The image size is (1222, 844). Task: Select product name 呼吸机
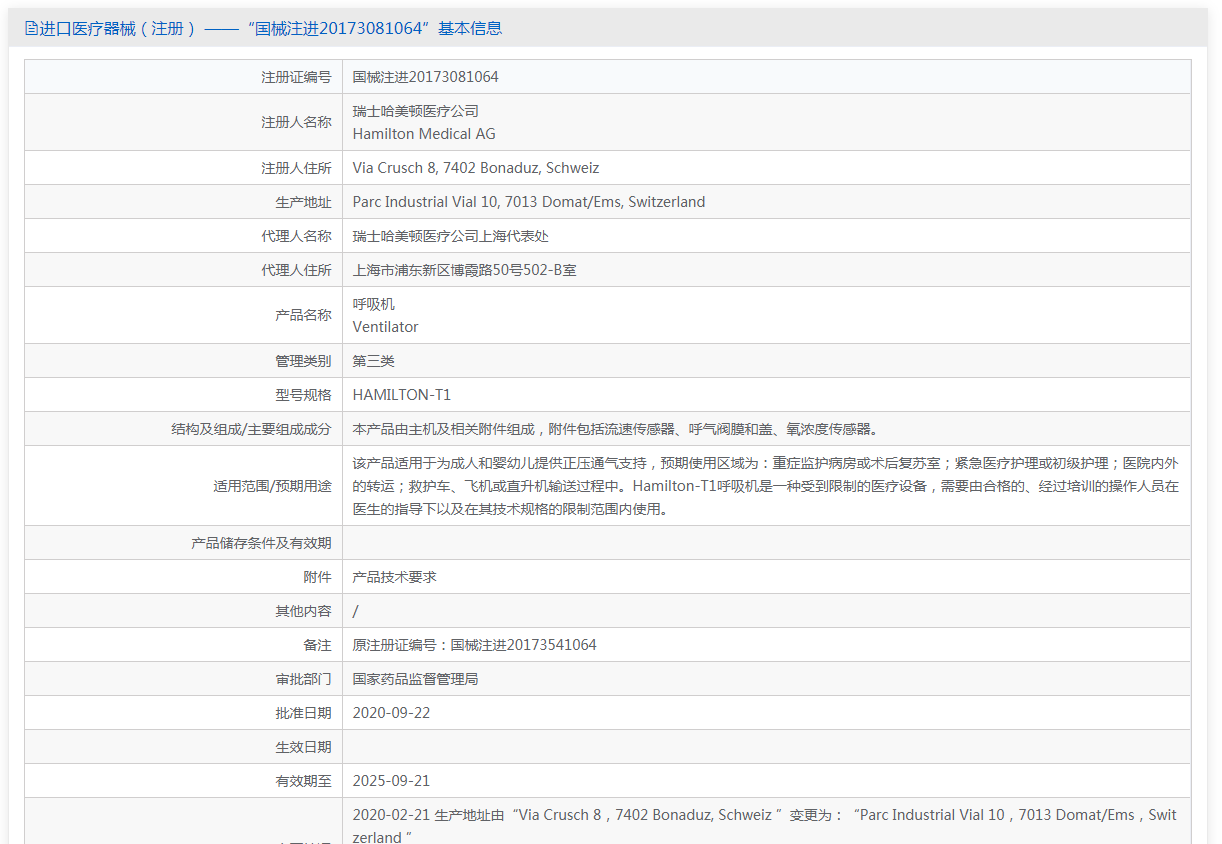[x=374, y=304]
